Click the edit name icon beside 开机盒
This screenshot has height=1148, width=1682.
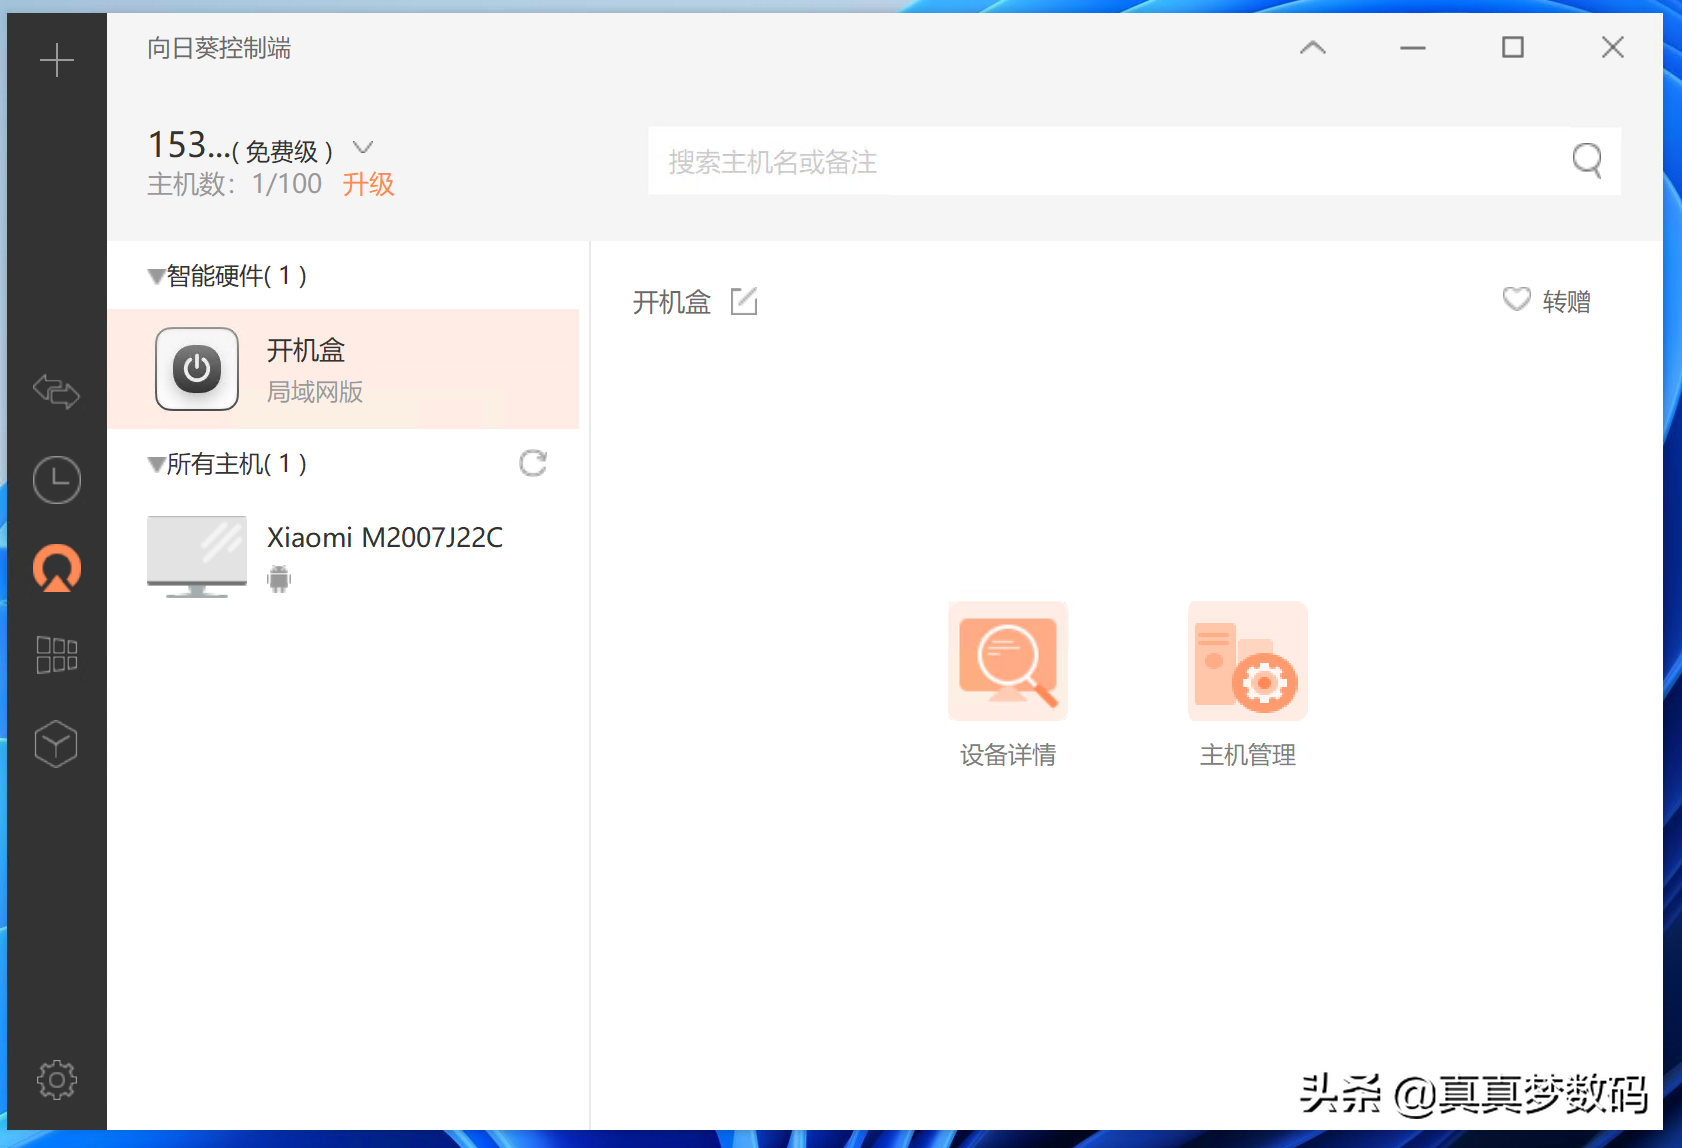[x=744, y=301]
